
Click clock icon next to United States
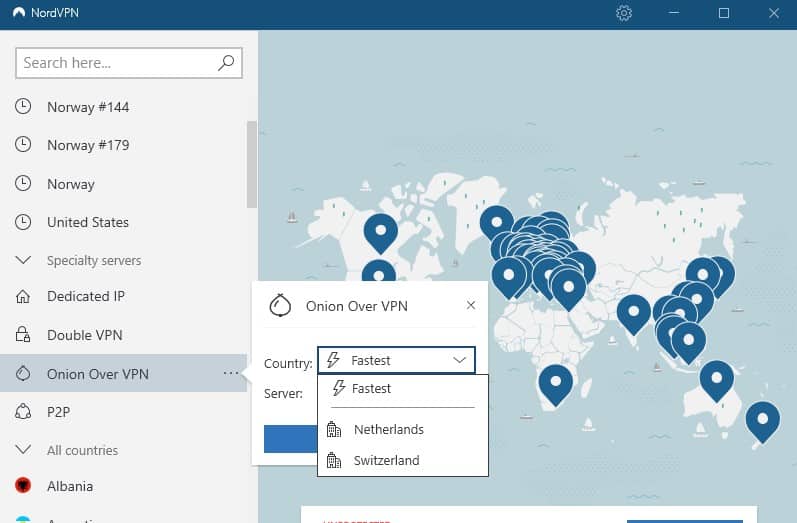coord(23,222)
